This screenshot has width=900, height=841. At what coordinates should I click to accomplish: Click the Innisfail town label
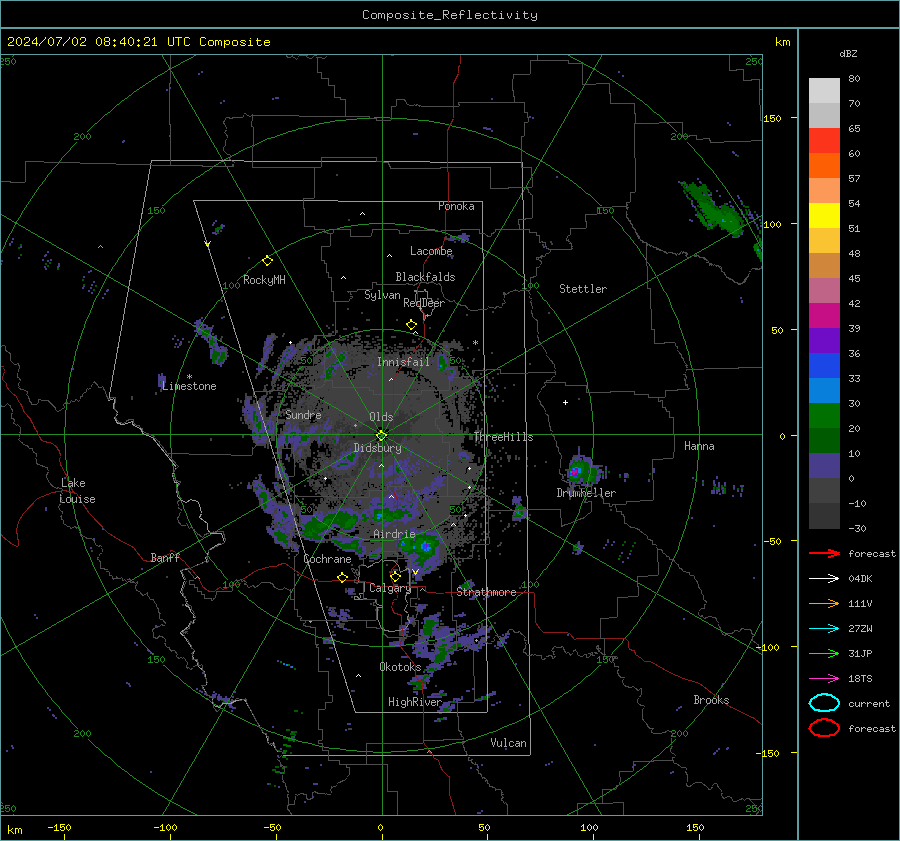tap(403, 362)
